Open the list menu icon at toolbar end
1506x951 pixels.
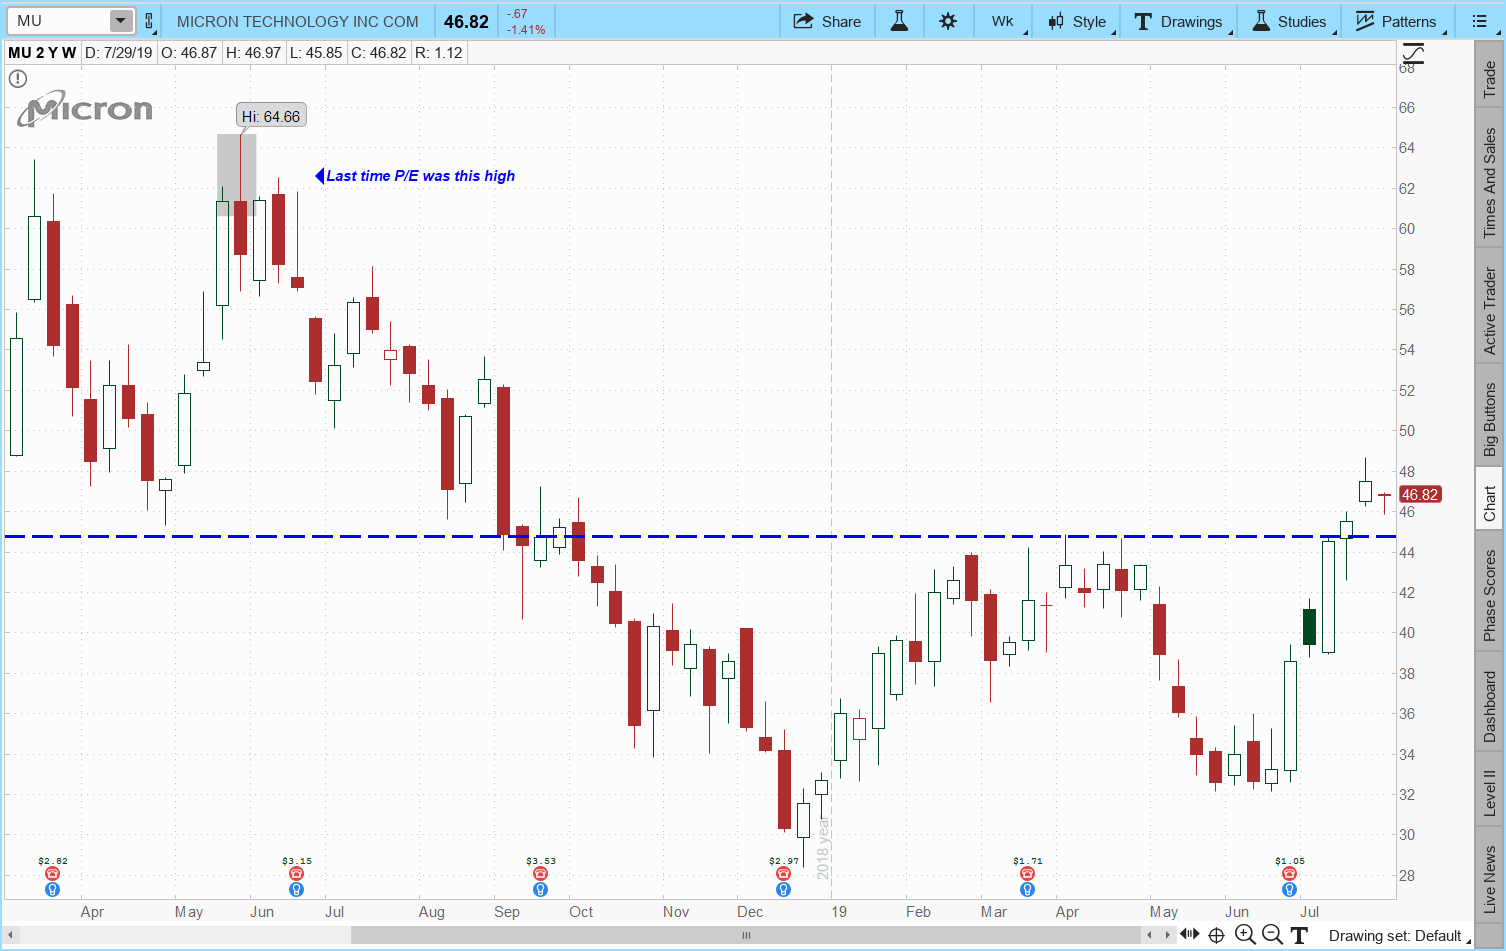(x=1480, y=21)
